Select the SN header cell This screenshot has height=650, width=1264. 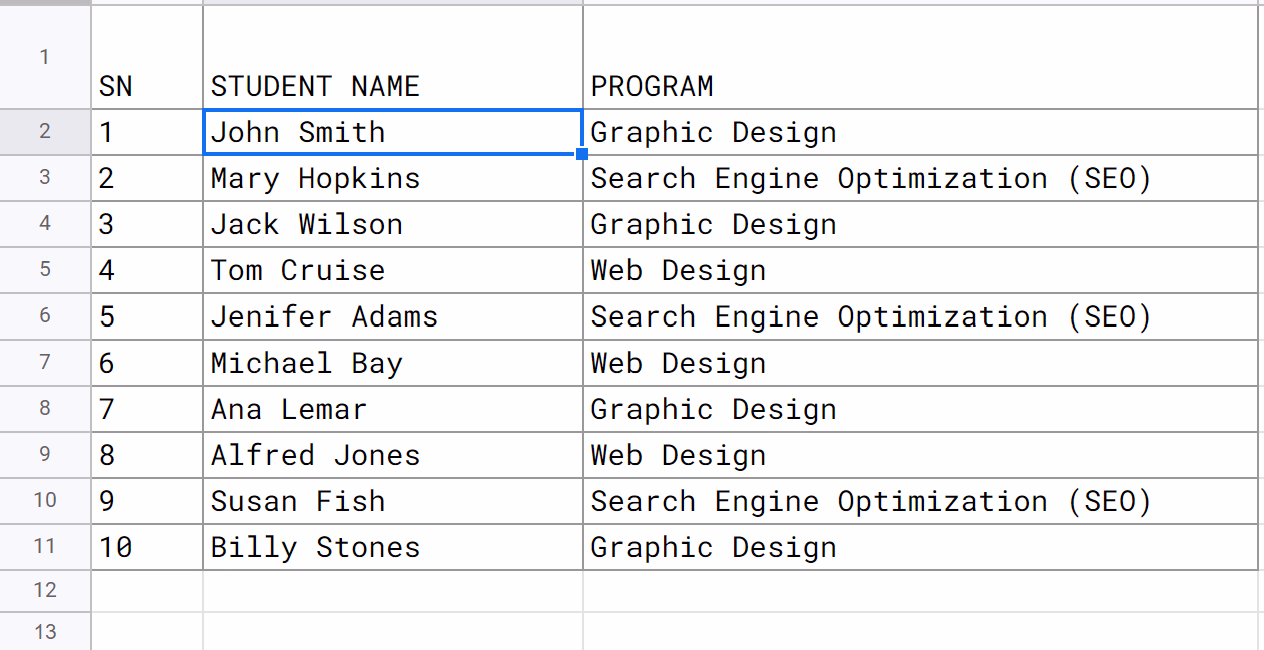tap(146, 86)
